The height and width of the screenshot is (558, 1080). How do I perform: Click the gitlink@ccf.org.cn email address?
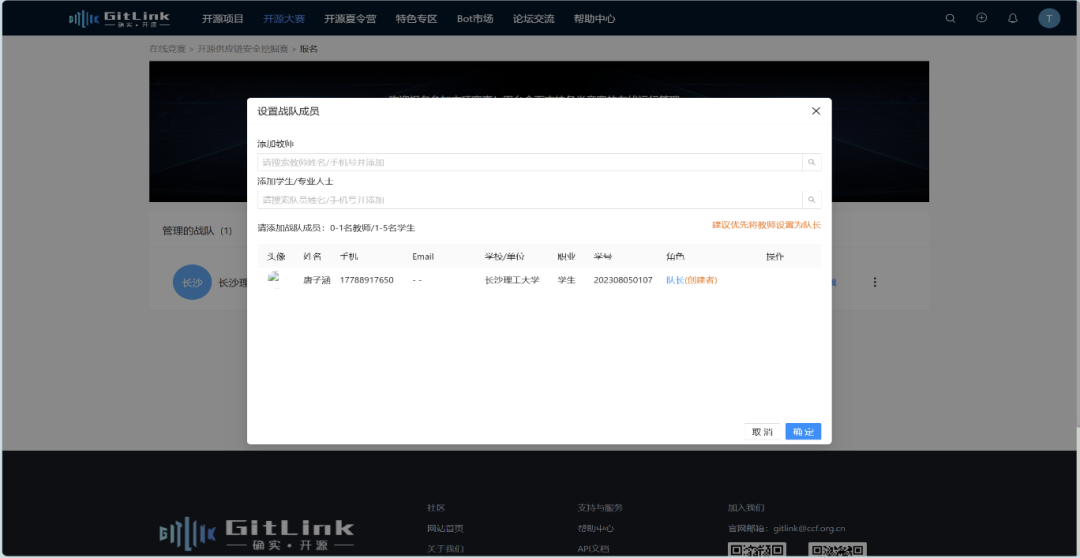click(x=809, y=528)
